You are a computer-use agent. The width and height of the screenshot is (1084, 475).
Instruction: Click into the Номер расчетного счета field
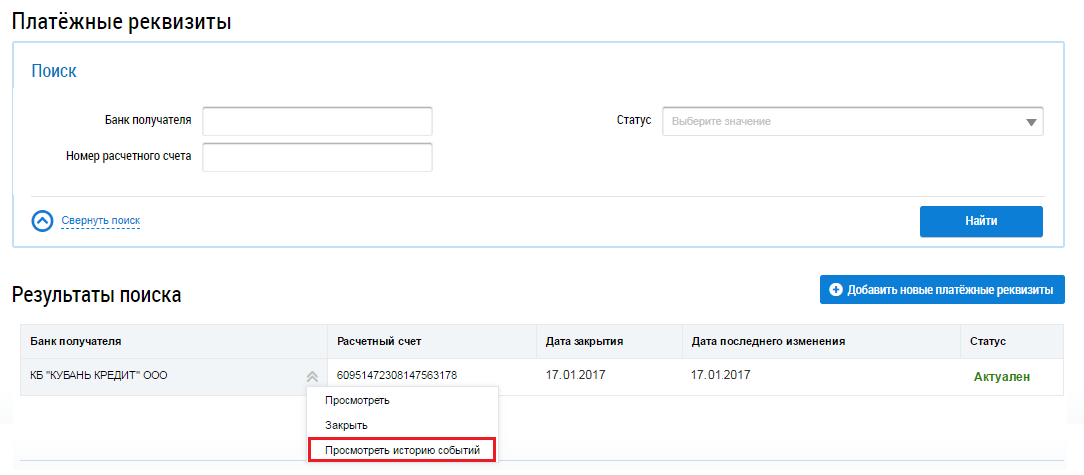pos(317,157)
